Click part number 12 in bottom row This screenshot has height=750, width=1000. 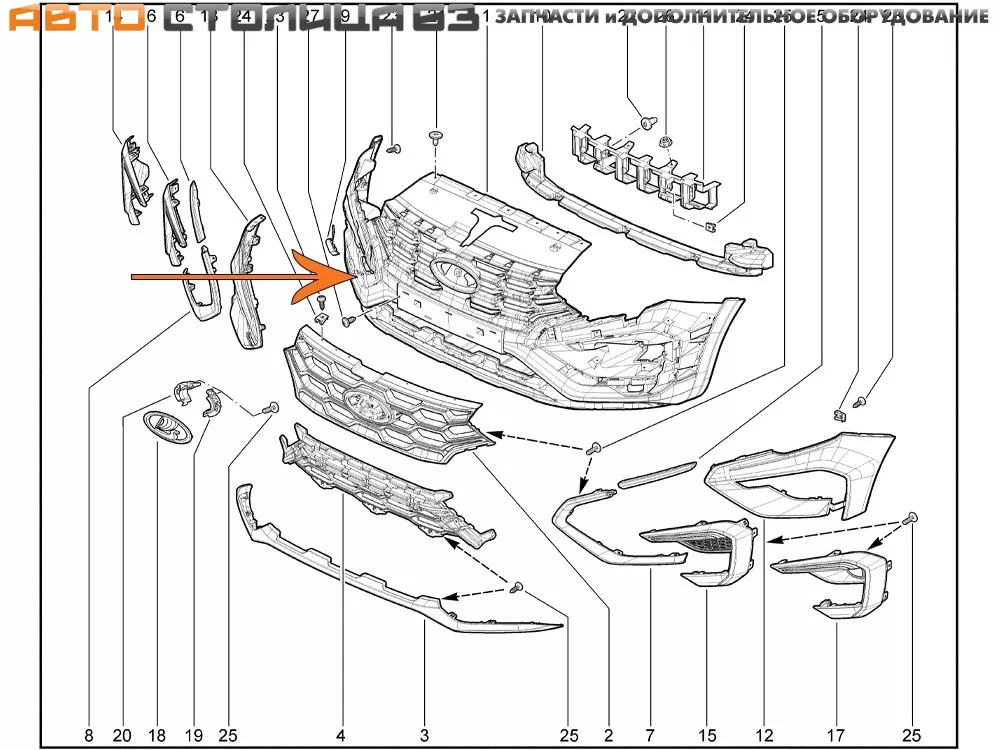(764, 736)
